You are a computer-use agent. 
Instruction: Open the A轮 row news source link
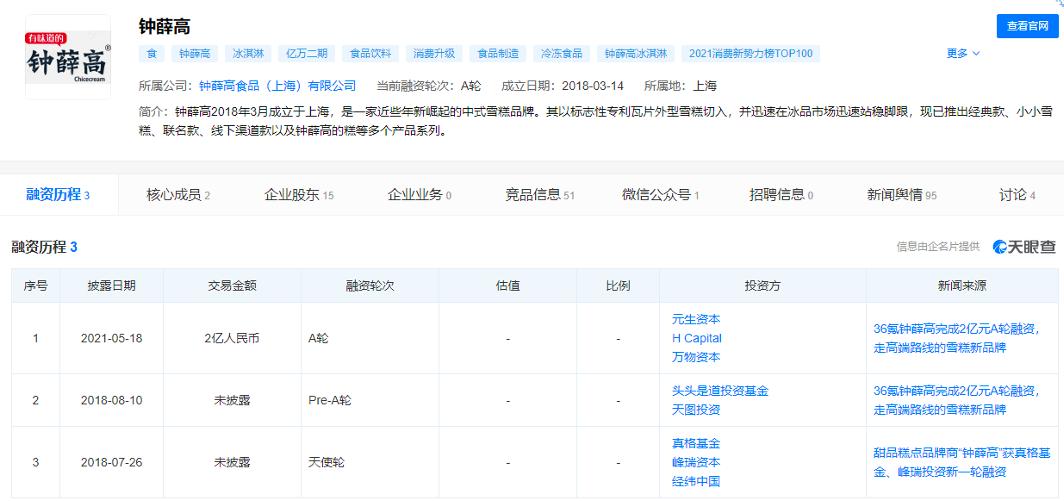pyautogui.click(x=957, y=338)
